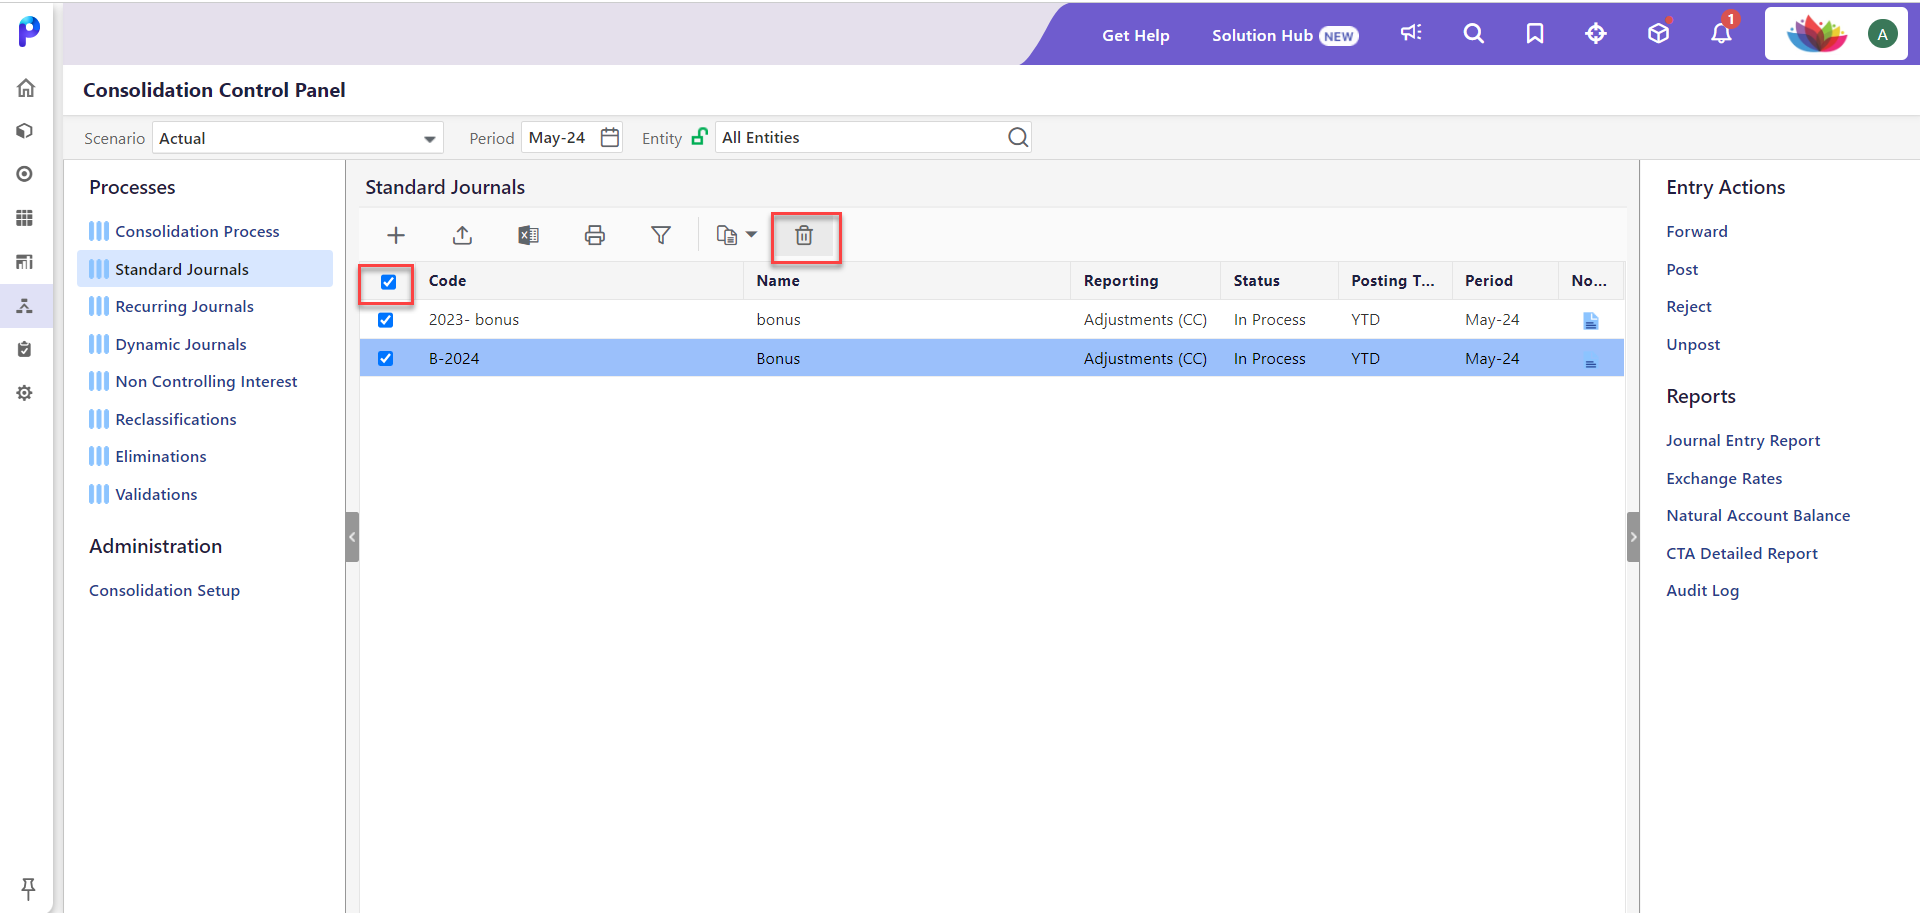This screenshot has height=913, width=1920.
Task: Open the Period calendar picker
Action: click(610, 137)
